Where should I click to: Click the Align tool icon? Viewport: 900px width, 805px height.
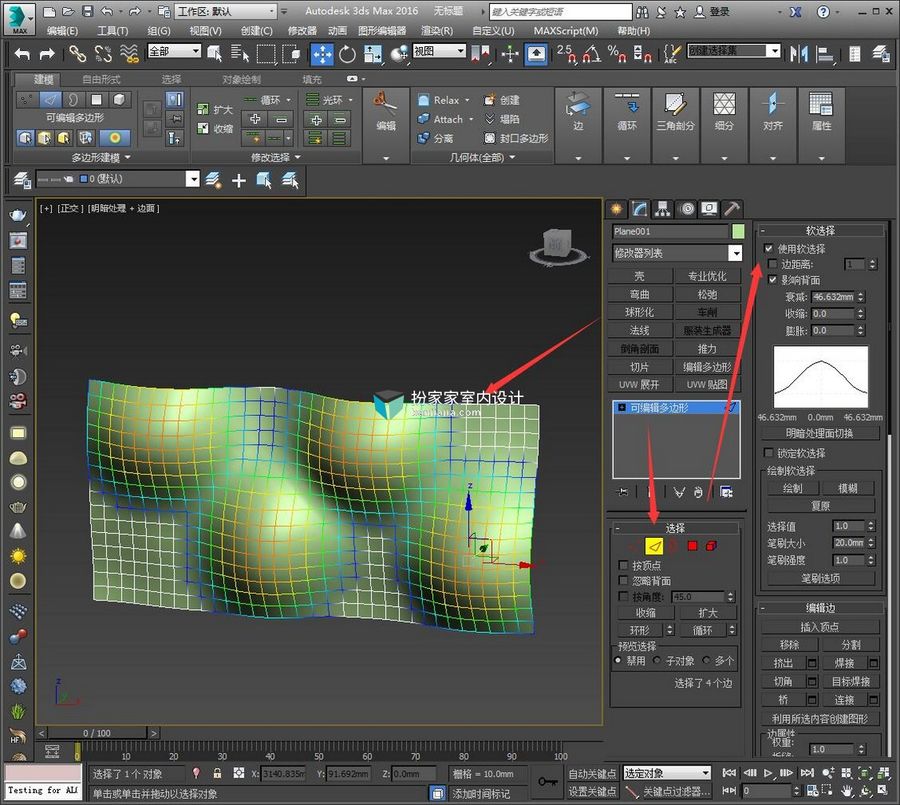[825, 54]
